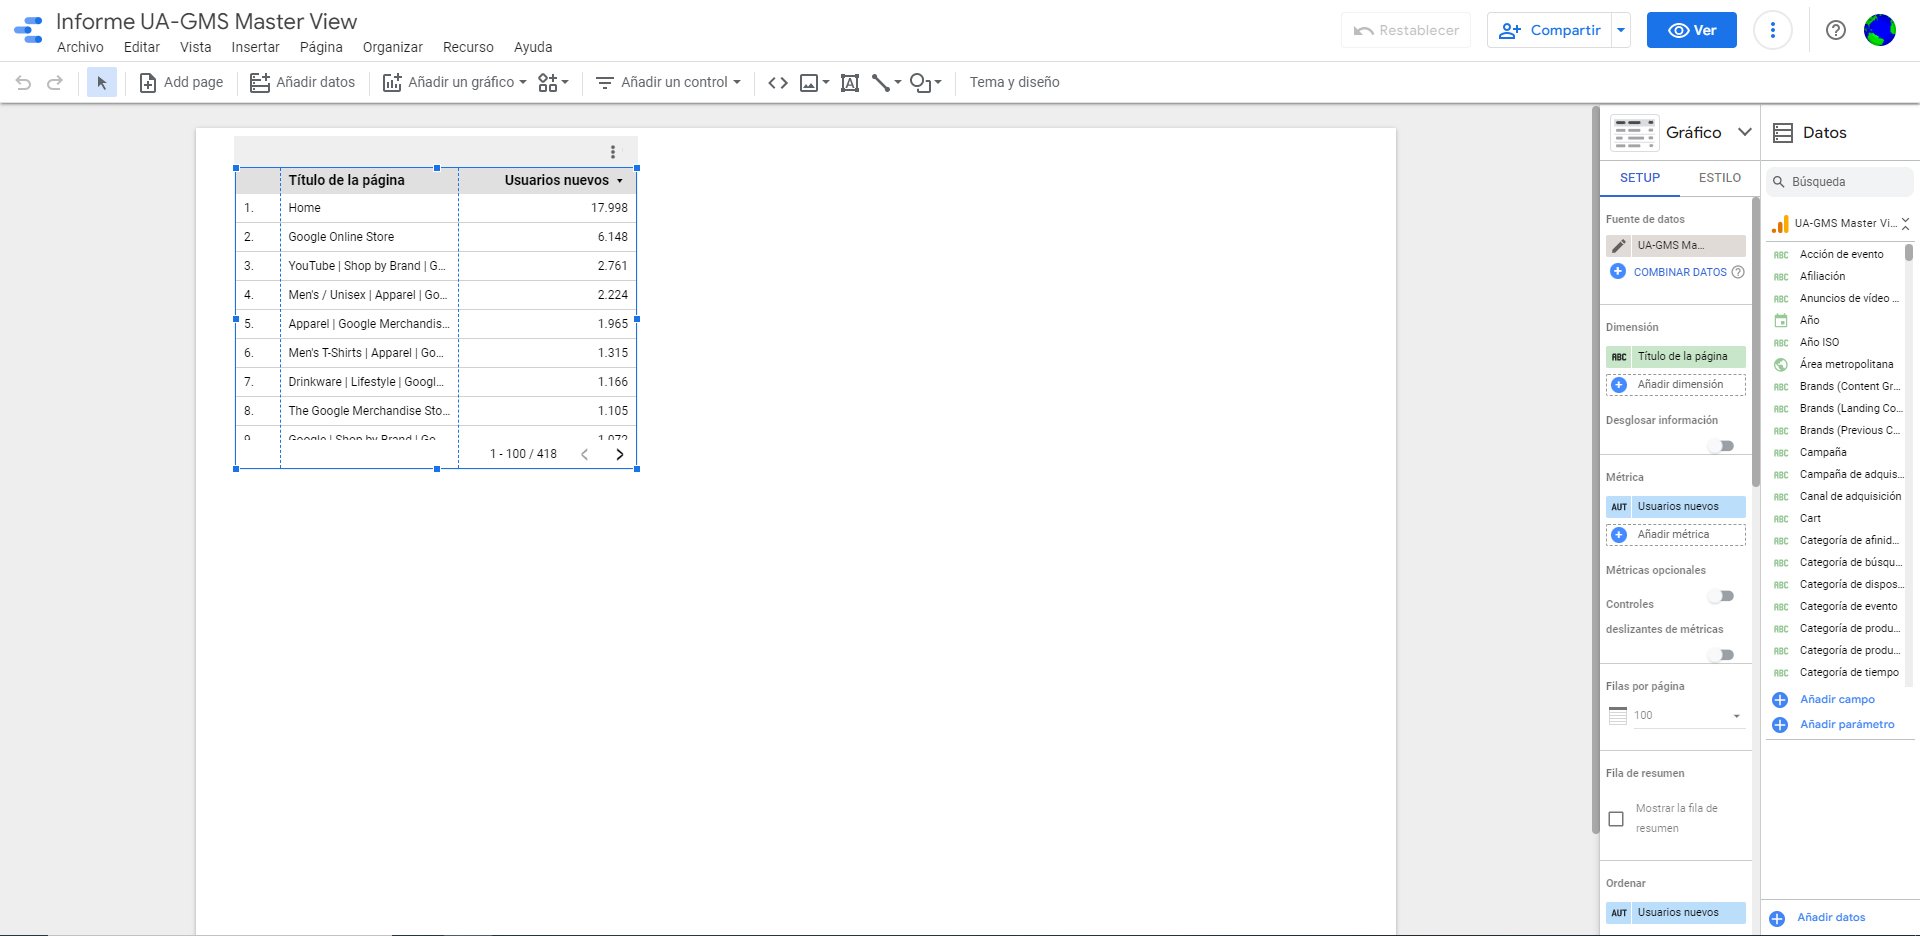The width and height of the screenshot is (1920, 936).
Task: Activate the selection arrow tool
Action: tap(101, 83)
